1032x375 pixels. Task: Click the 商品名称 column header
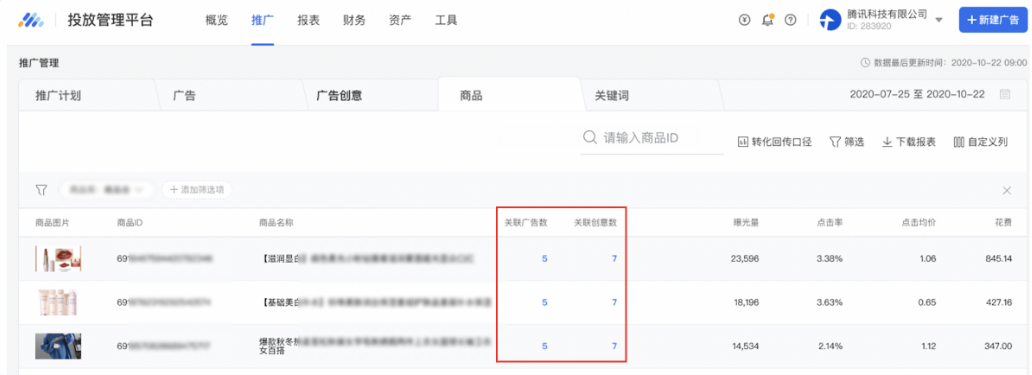click(276, 222)
